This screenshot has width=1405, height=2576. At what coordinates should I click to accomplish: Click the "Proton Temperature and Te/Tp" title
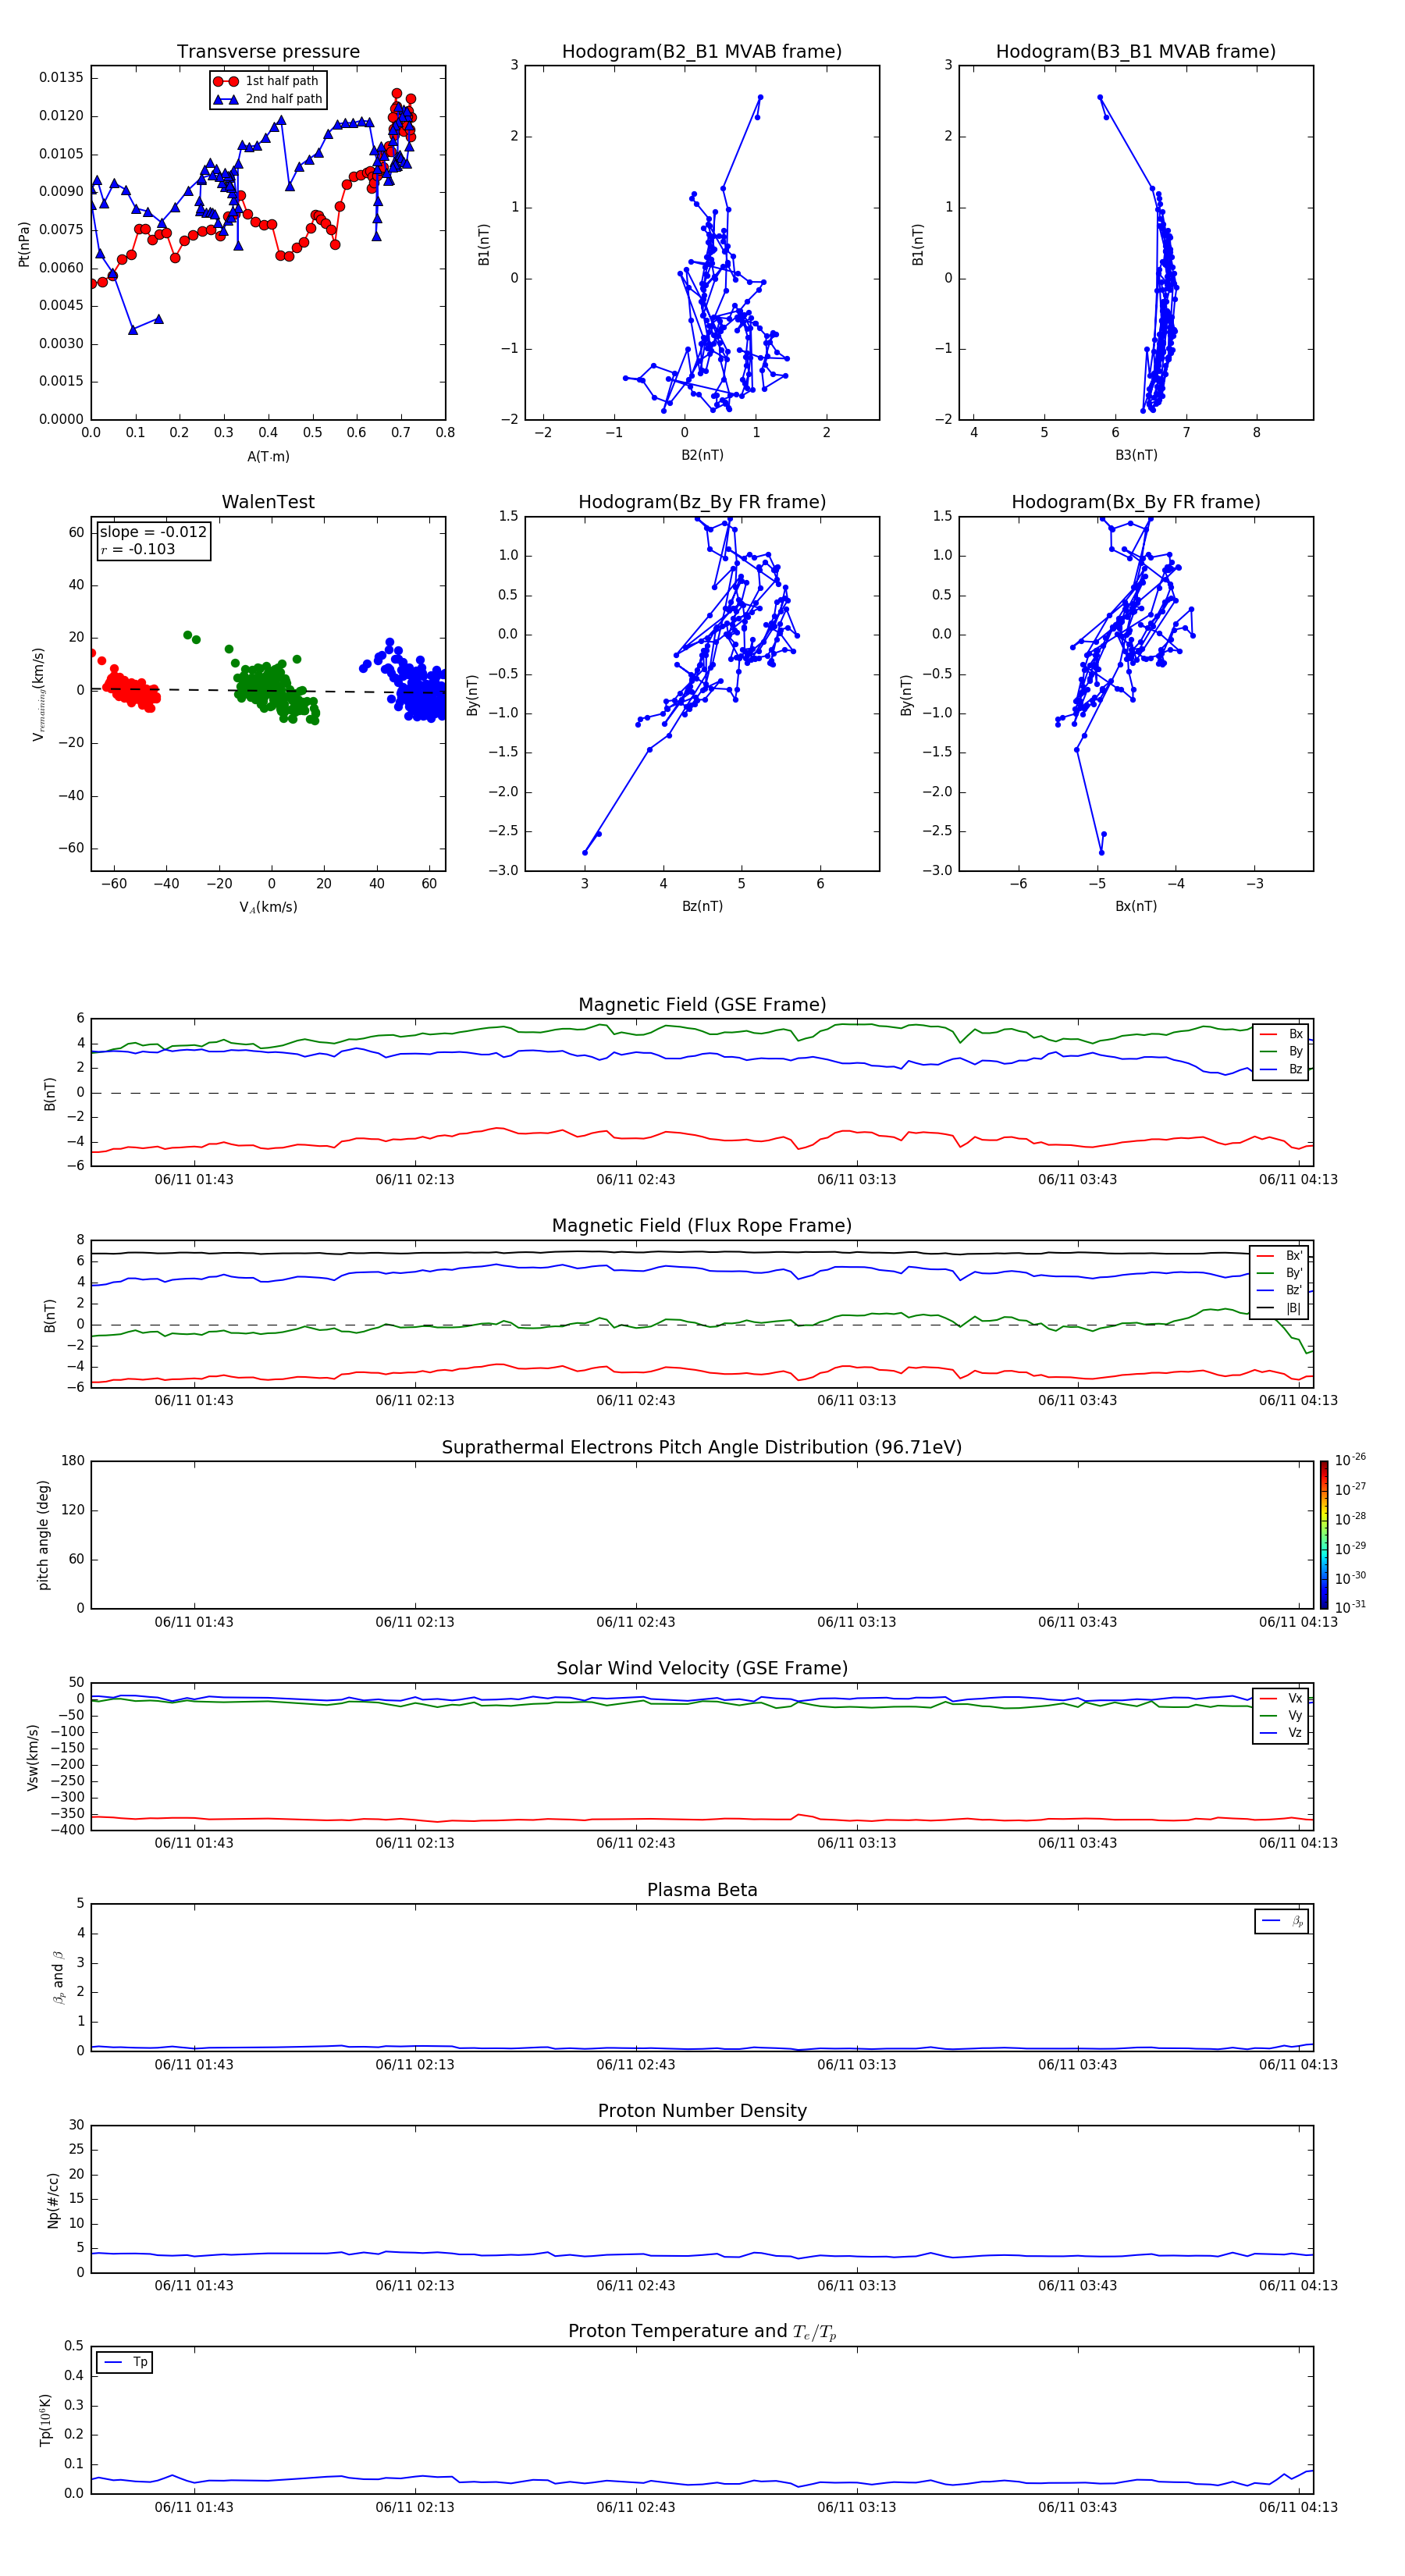click(x=702, y=2332)
